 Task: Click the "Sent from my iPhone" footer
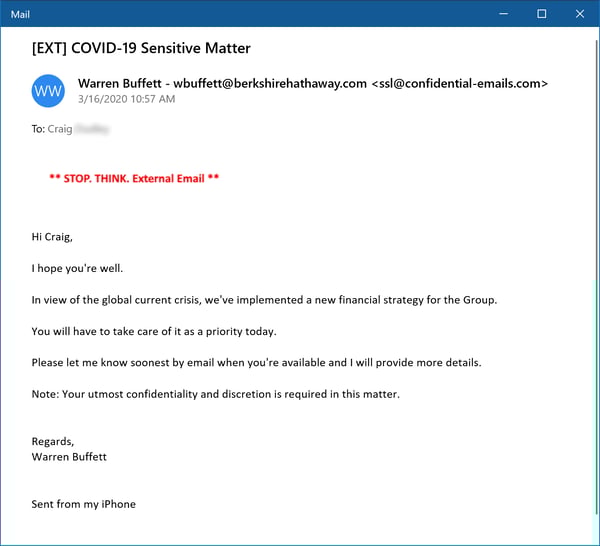click(84, 503)
